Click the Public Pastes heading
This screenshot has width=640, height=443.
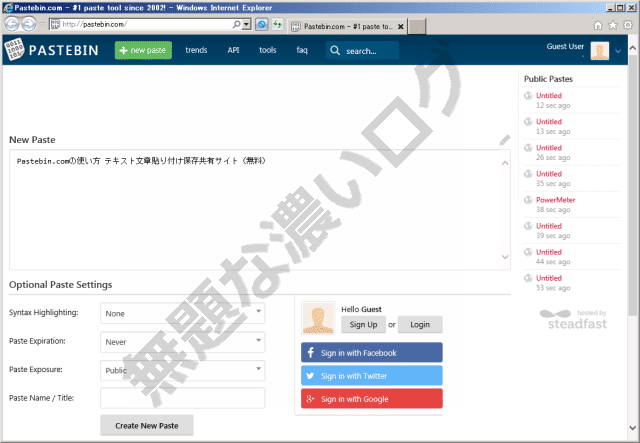click(x=548, y=79)
